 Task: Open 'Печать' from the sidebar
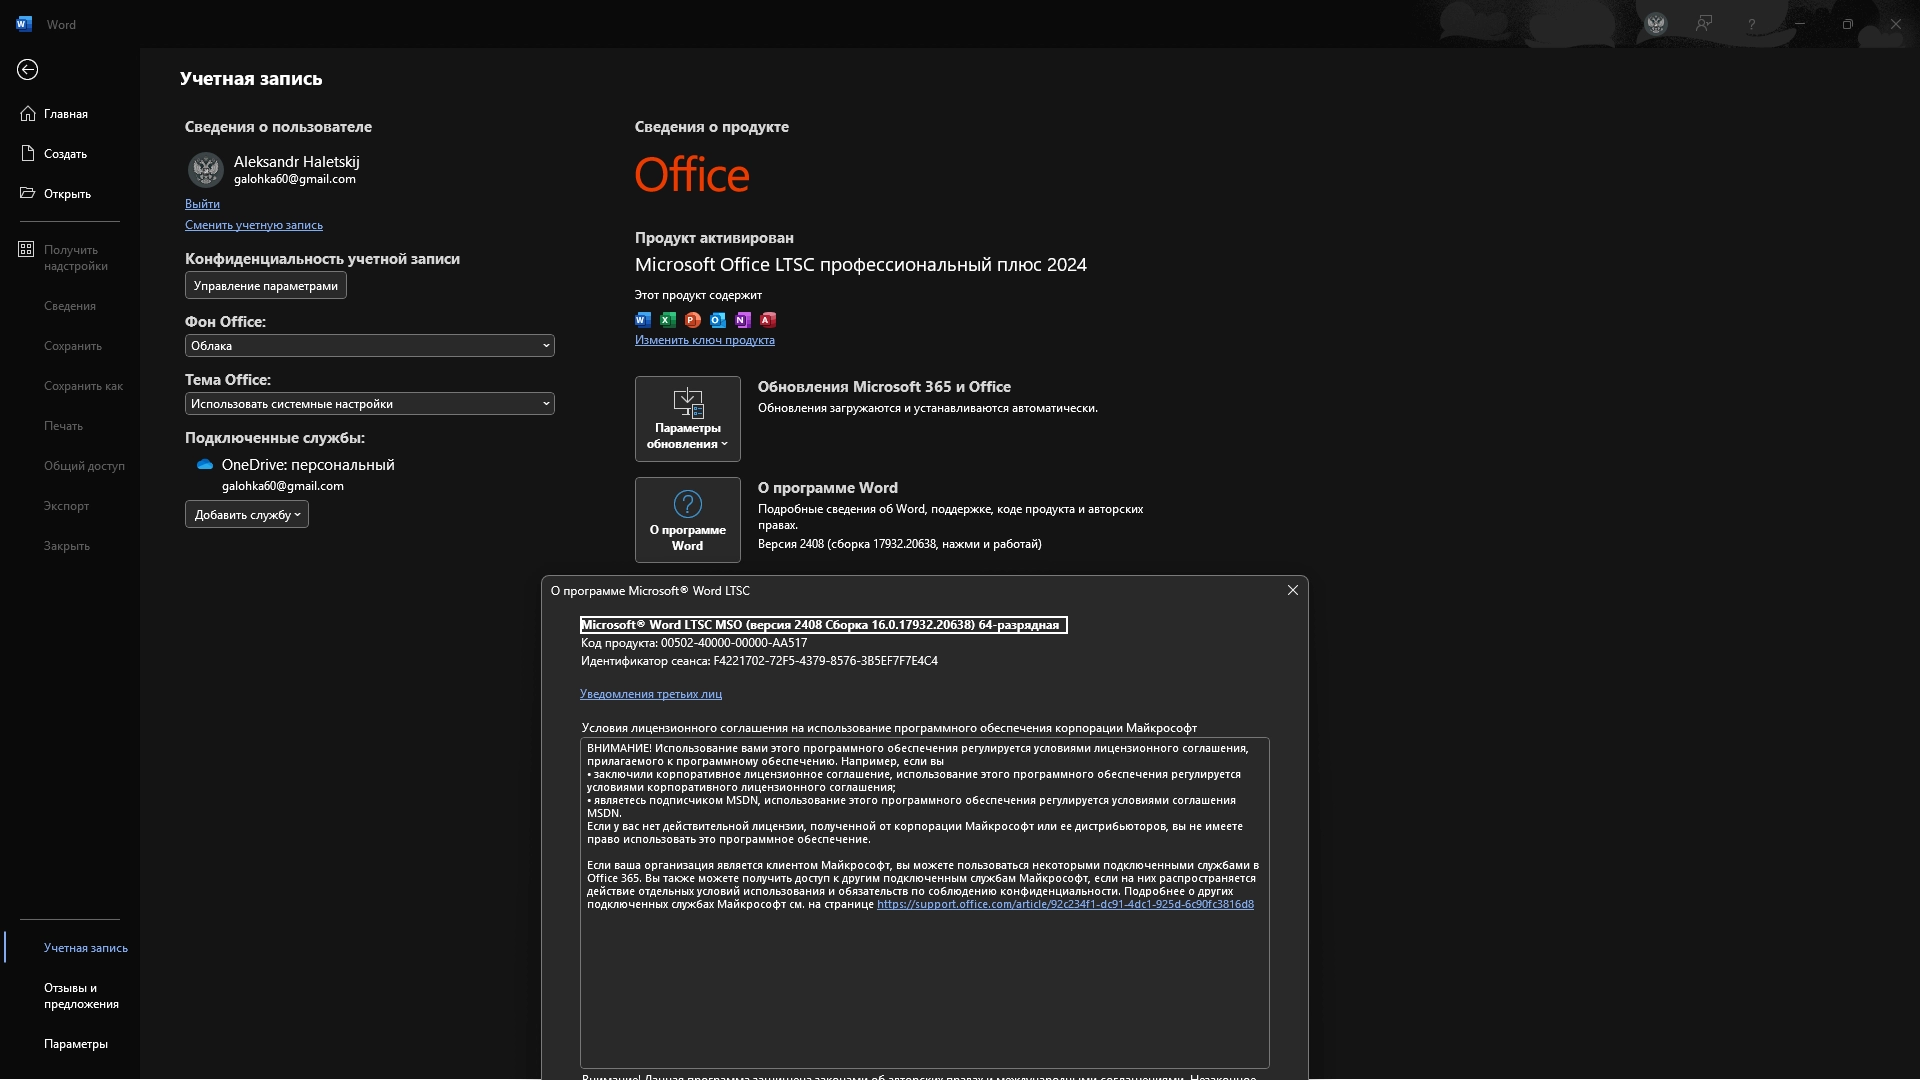tap(63, 425)
